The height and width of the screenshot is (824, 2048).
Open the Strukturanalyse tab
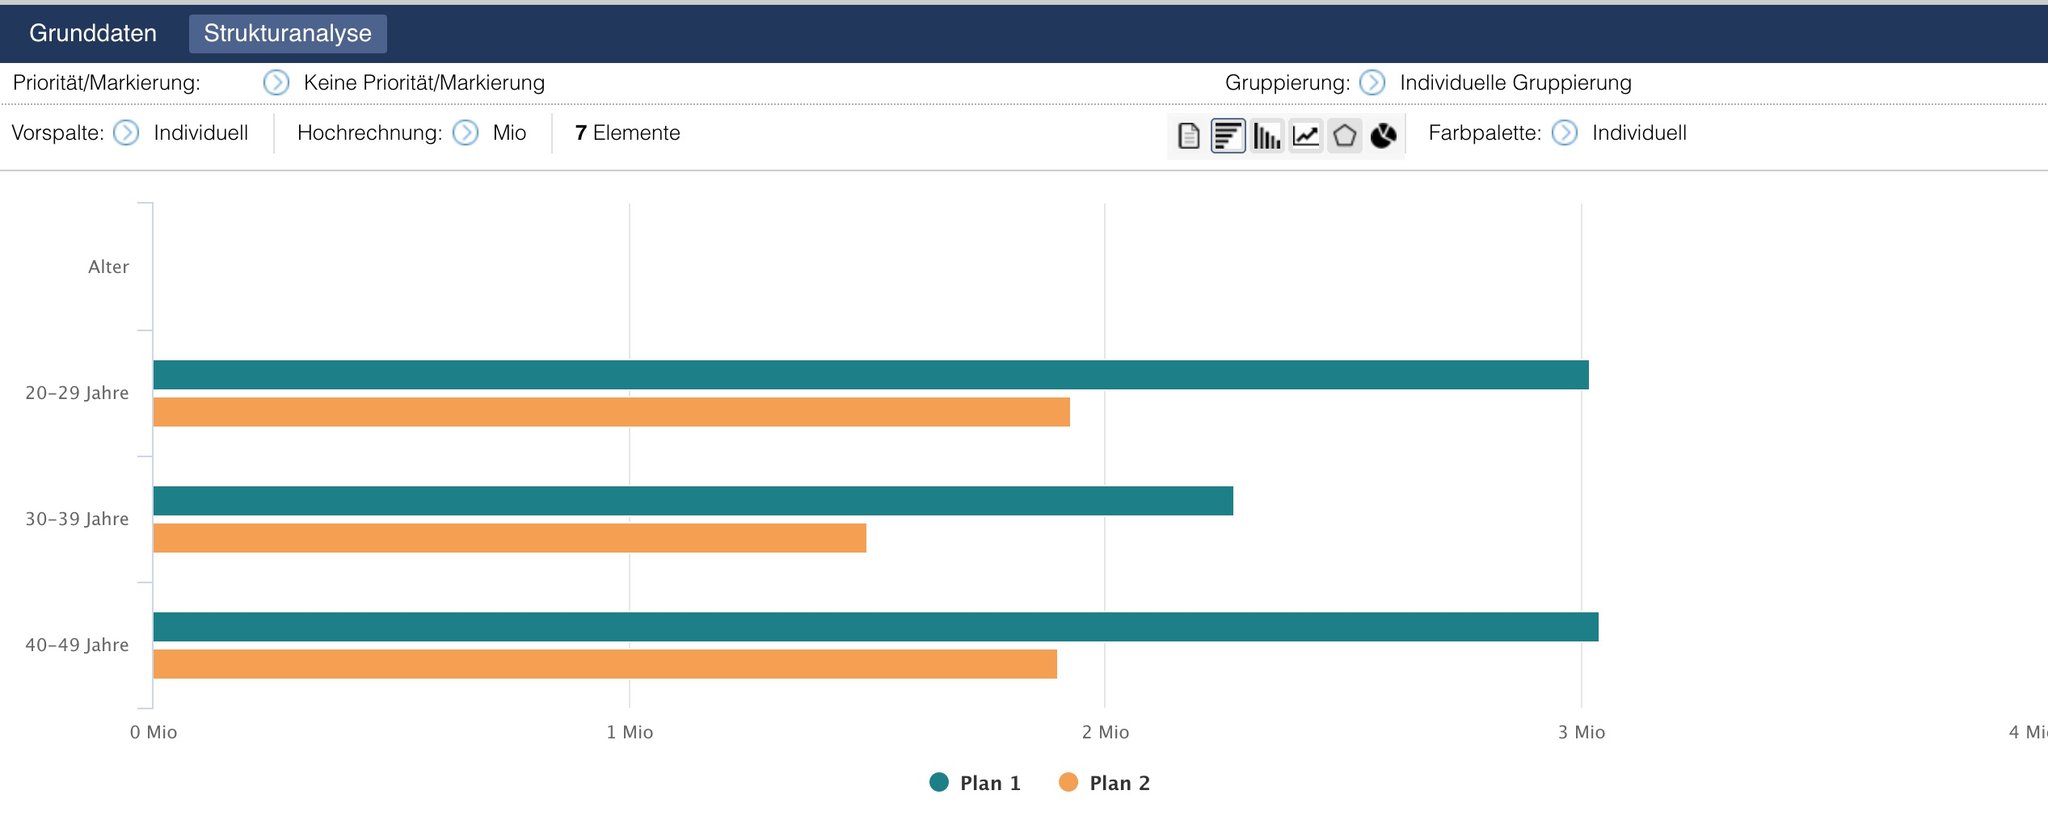288,33
